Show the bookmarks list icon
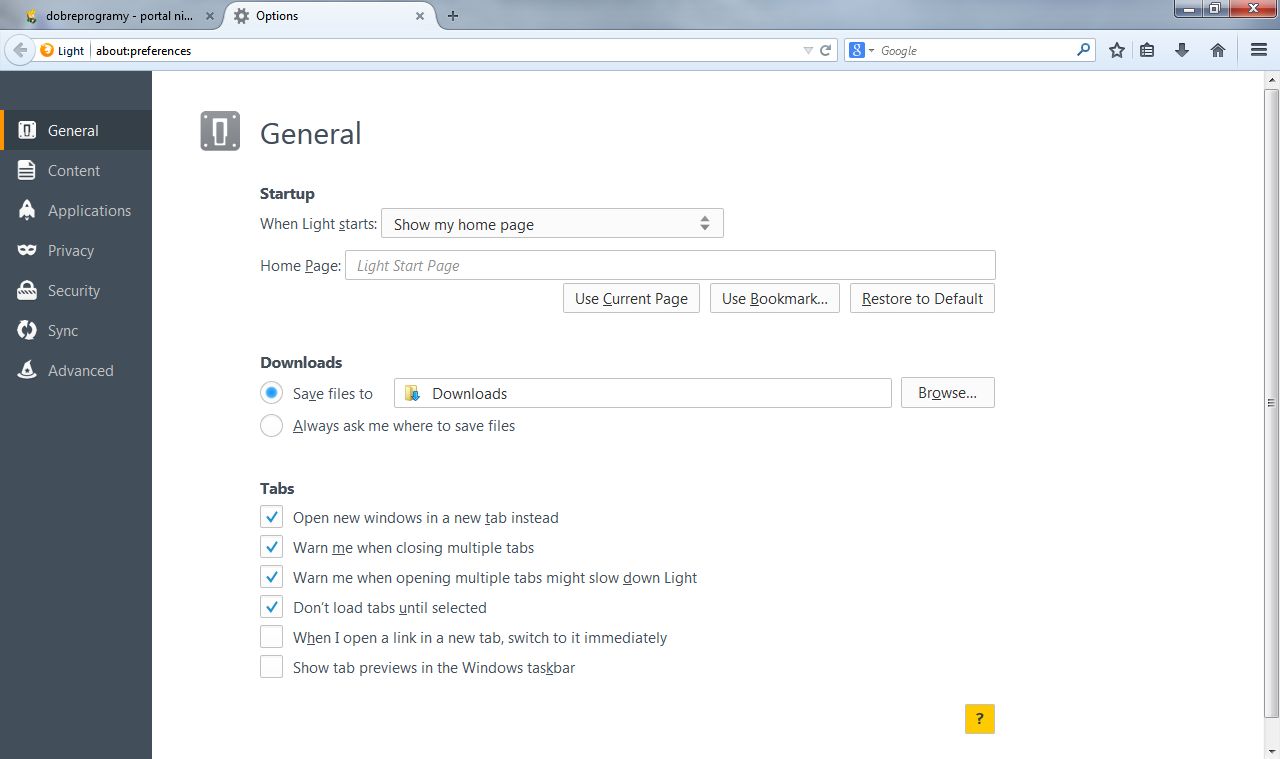Image resolution: width=1280 pixels, height=759 pixels. [x=1148, y=50]
